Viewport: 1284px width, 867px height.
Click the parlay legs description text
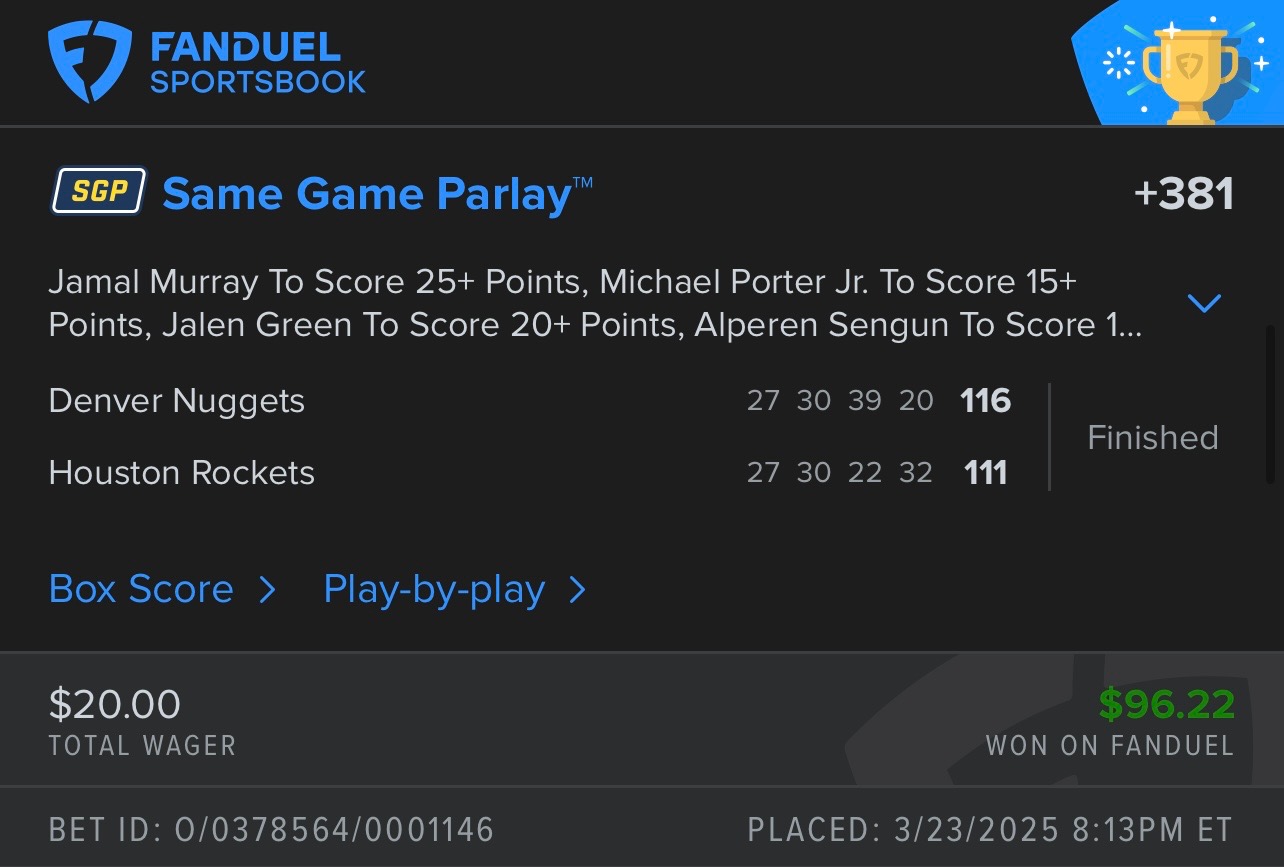point(595,303)
